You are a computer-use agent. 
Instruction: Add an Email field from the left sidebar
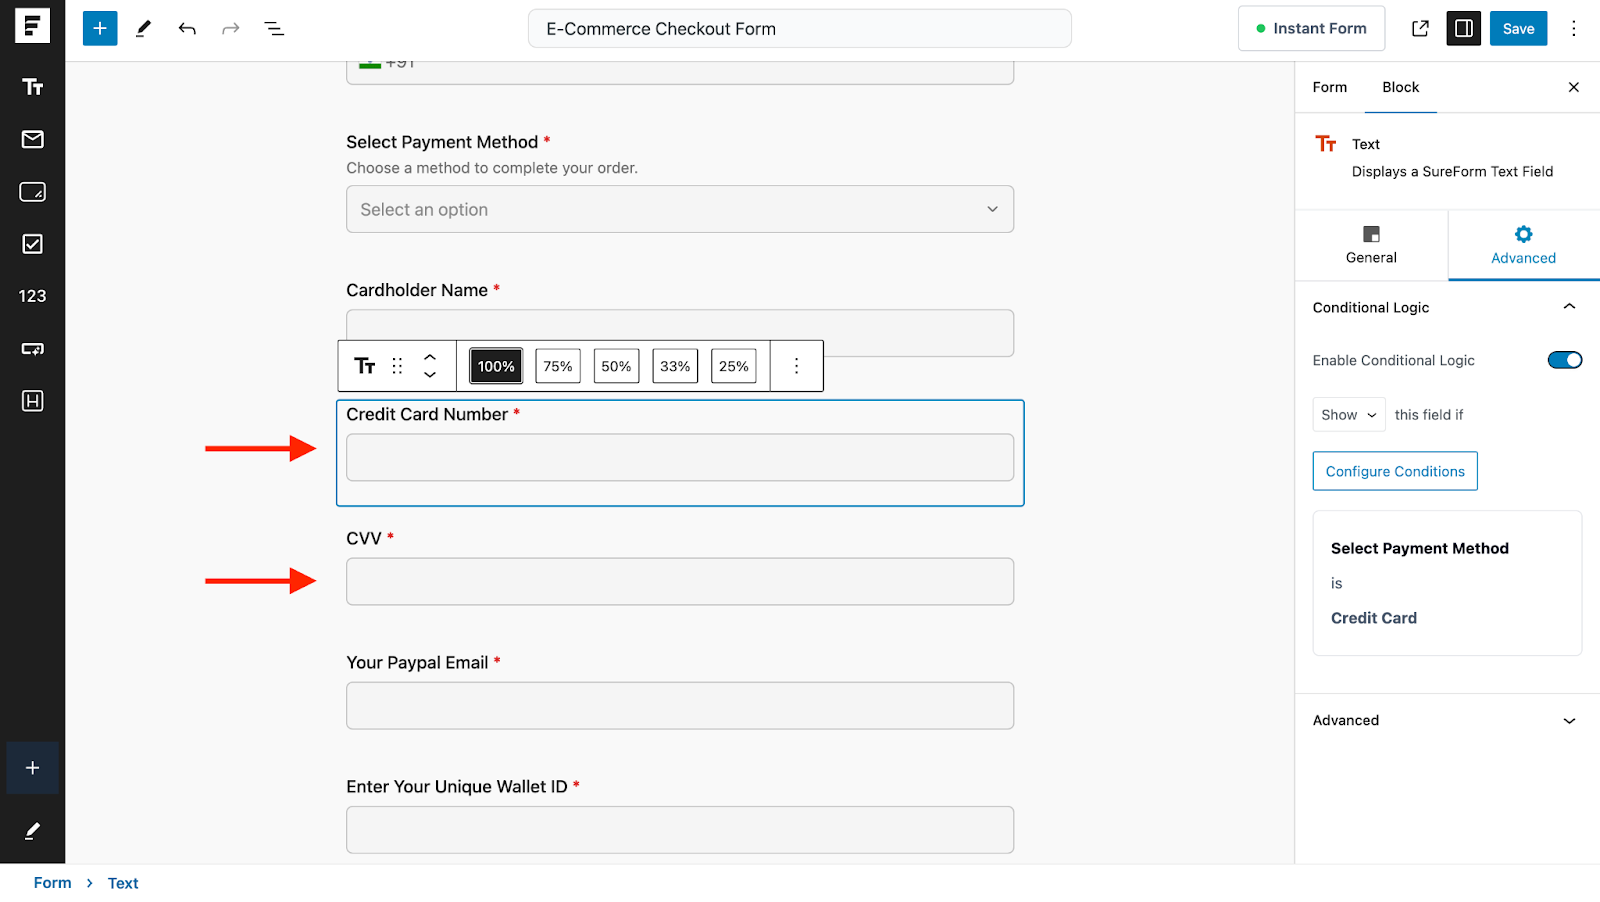(33, 140)
